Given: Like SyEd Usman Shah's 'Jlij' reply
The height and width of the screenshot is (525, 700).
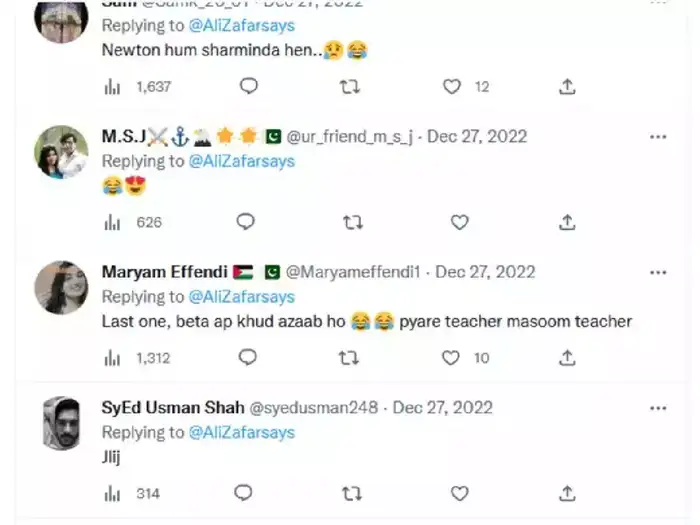Looking at the screenshot, I should 459,493.
